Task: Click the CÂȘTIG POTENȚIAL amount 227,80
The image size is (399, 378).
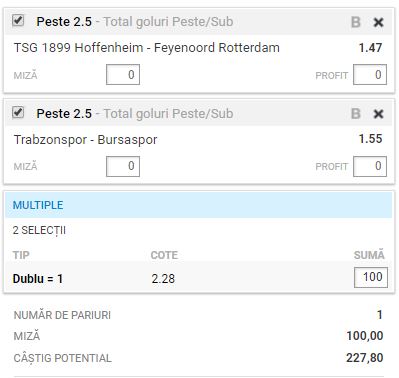Action: click(365, 358)
